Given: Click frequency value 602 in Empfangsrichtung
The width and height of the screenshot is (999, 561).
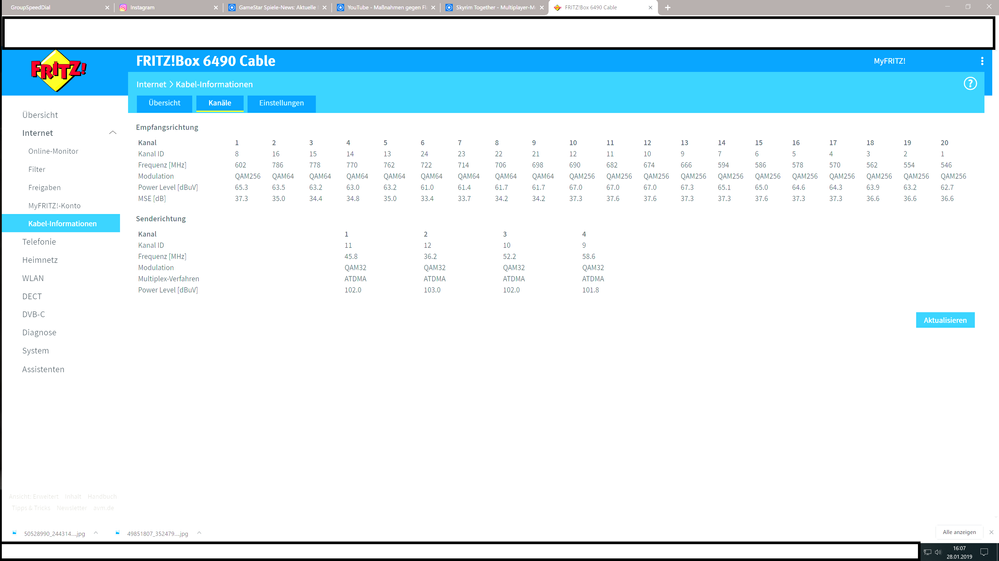Looking at the screenshot, I should point(240,165).
